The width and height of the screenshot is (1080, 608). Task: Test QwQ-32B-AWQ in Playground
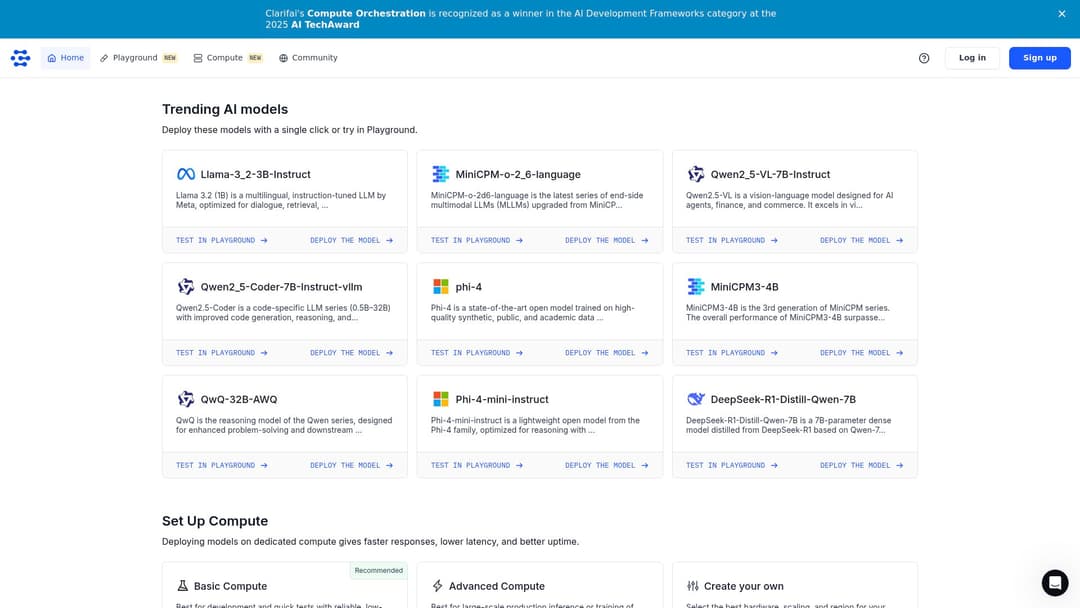(x=222, y=465)
